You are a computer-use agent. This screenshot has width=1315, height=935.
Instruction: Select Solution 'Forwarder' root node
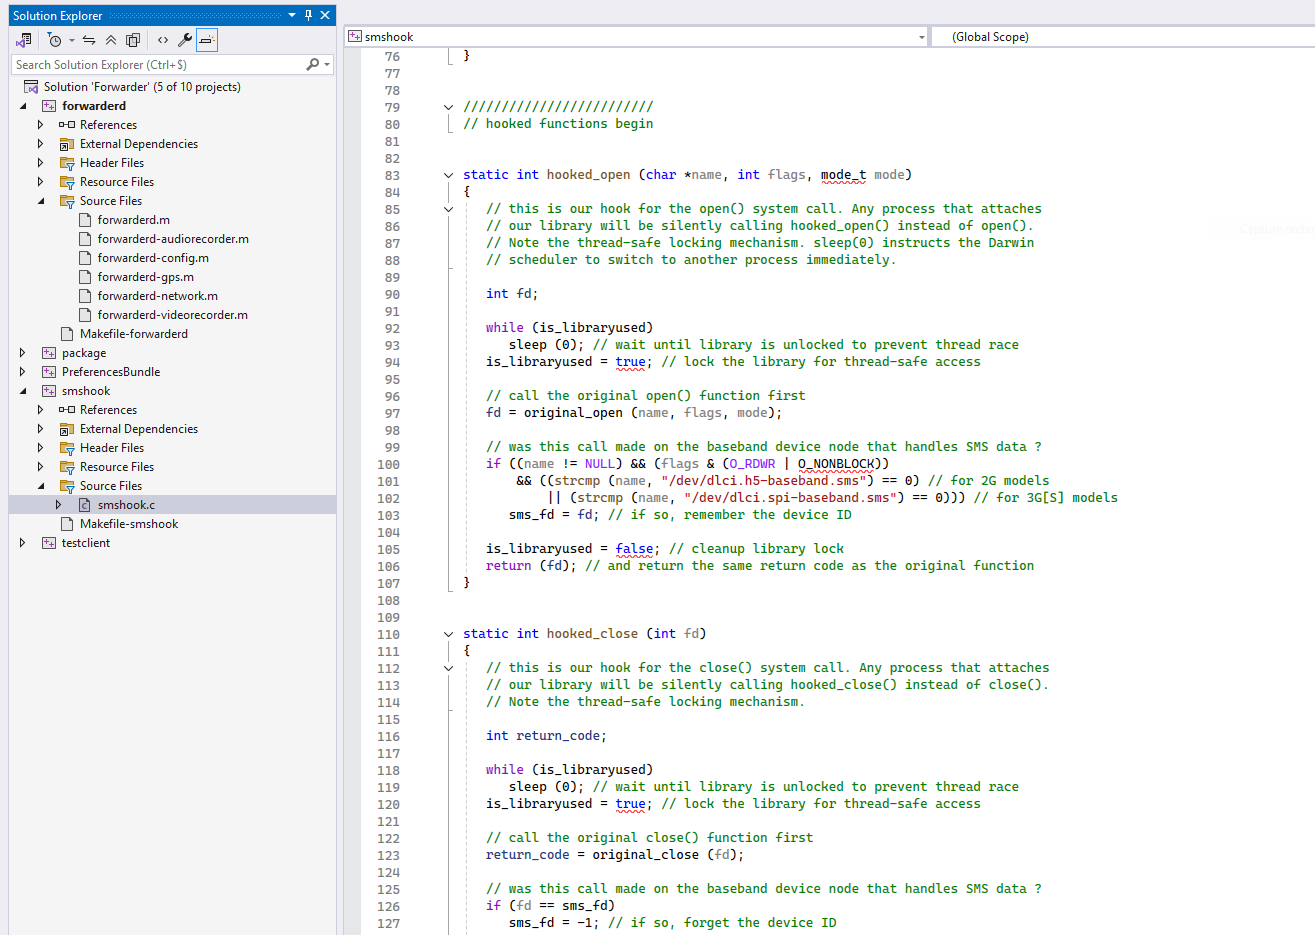[x=141, y=87]
